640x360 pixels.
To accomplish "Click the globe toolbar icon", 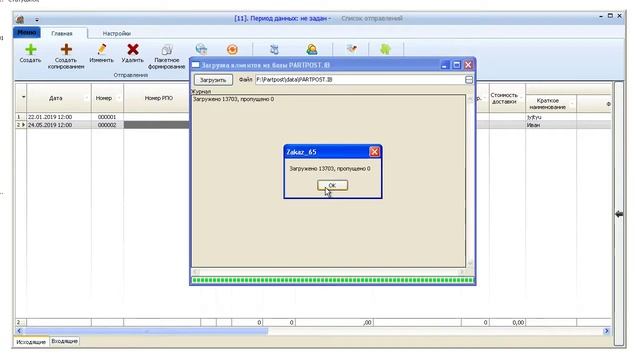I will pos(201,50).
